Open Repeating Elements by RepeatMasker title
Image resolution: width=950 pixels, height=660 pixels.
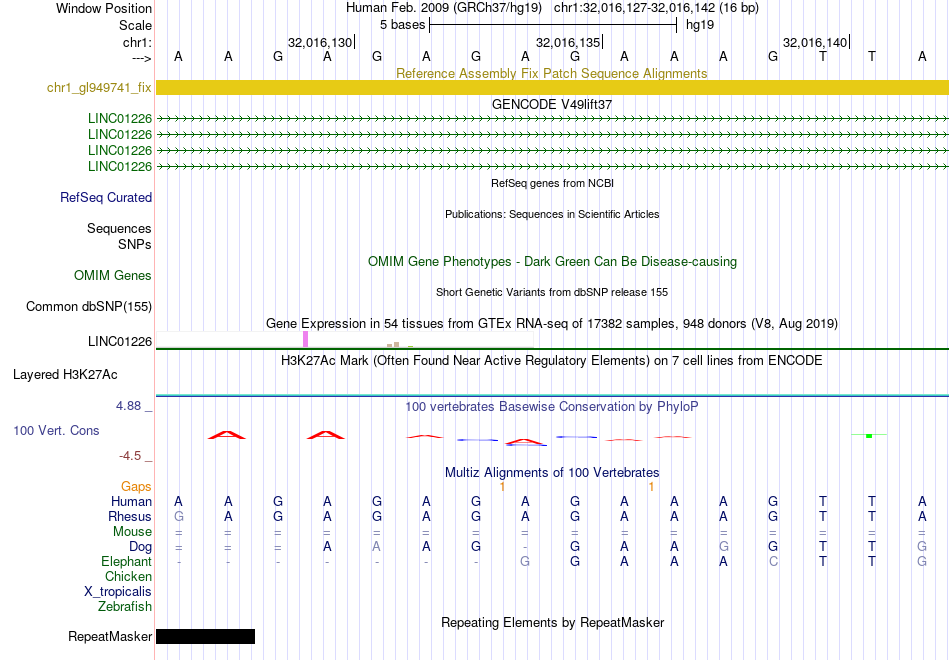553,623
